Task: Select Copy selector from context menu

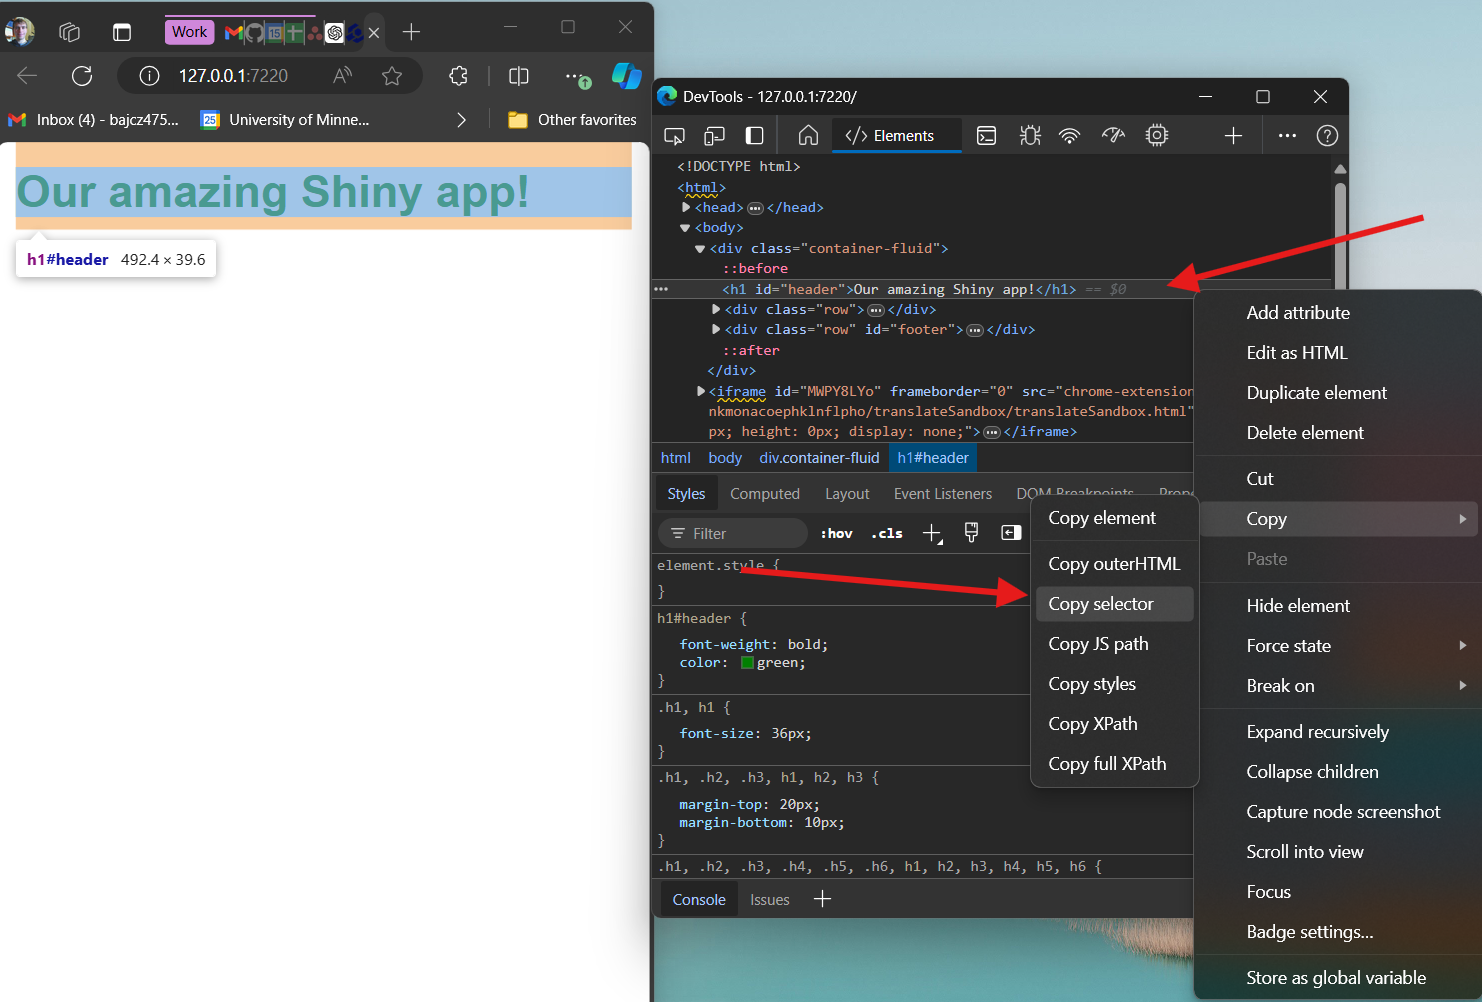Action: click(1101, 603)
